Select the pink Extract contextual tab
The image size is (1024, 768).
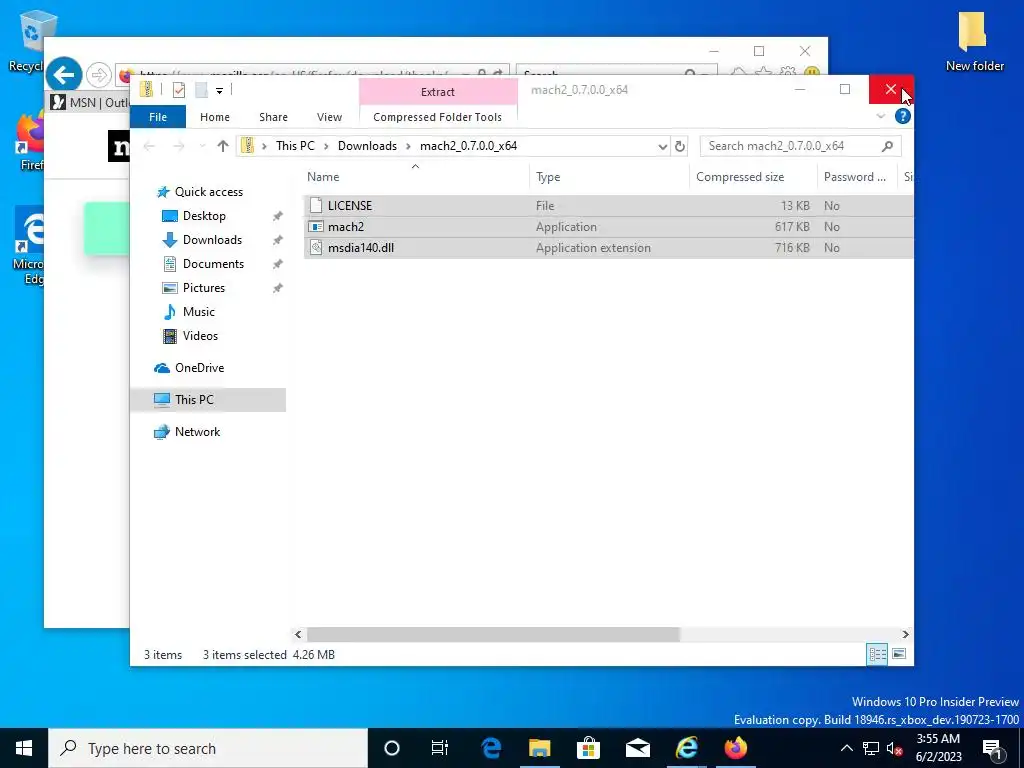(438, 92)
